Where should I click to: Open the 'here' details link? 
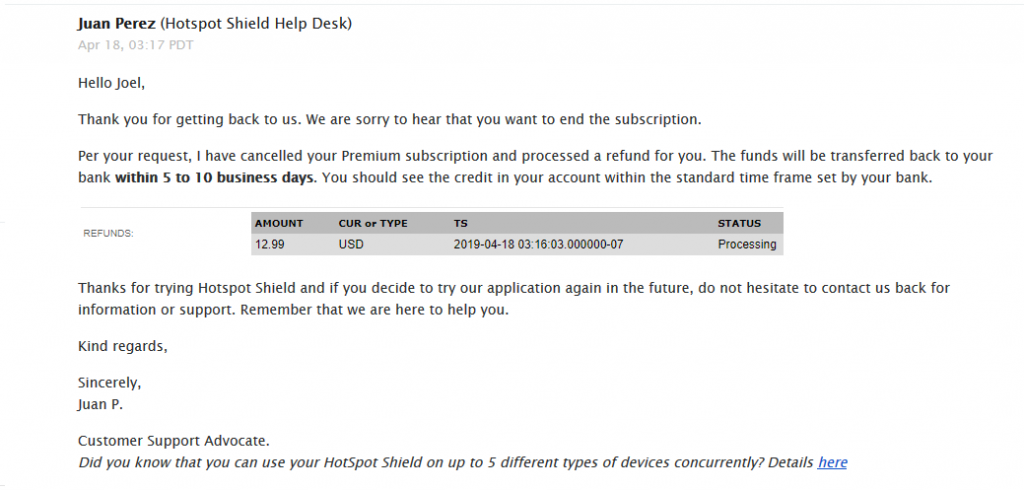(832, 463)
